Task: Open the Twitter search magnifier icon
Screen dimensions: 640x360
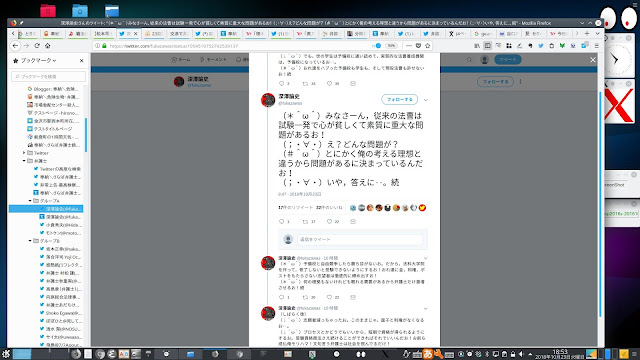Action: coord(469,60)
